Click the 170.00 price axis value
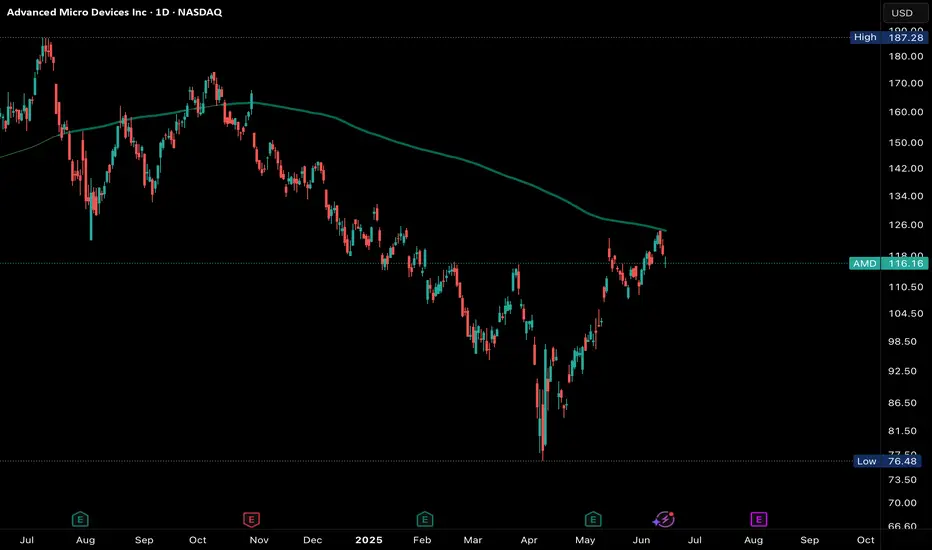The height and width of the screenshot is (550, 932). [906, 83]
